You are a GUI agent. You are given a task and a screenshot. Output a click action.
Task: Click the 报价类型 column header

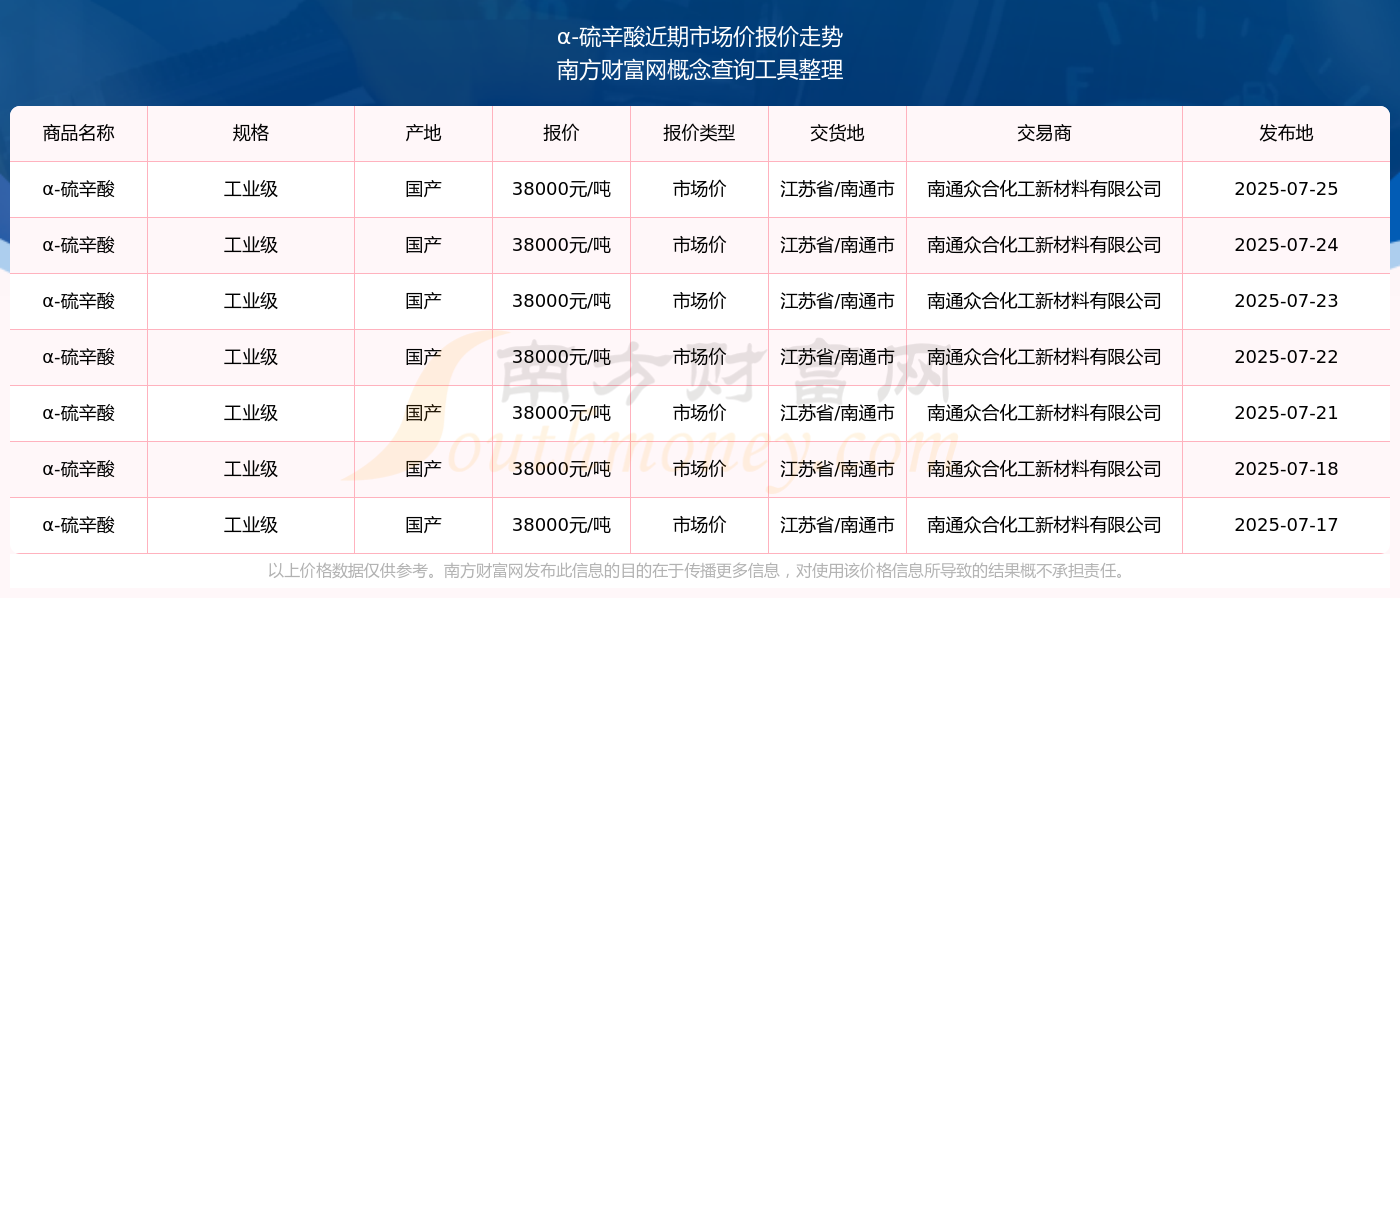[x=699, y=133]
